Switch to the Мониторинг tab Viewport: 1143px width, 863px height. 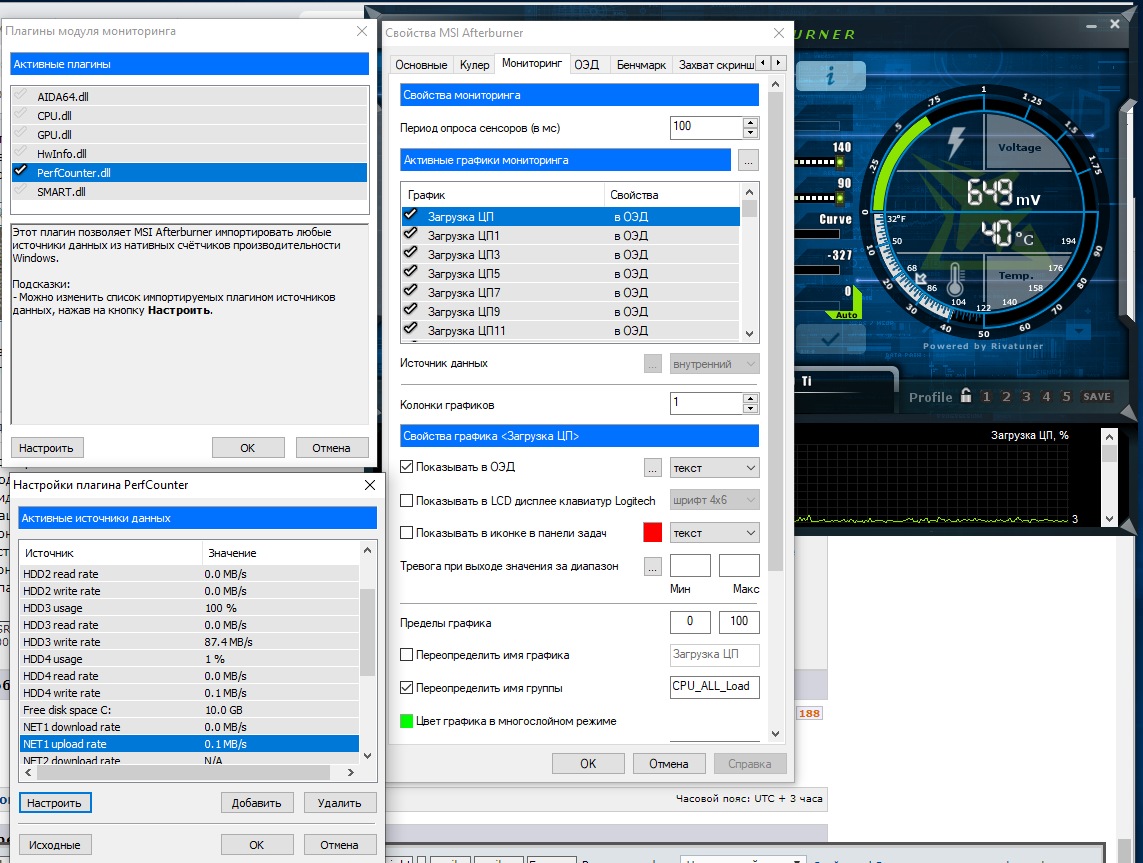click(532, 63)
